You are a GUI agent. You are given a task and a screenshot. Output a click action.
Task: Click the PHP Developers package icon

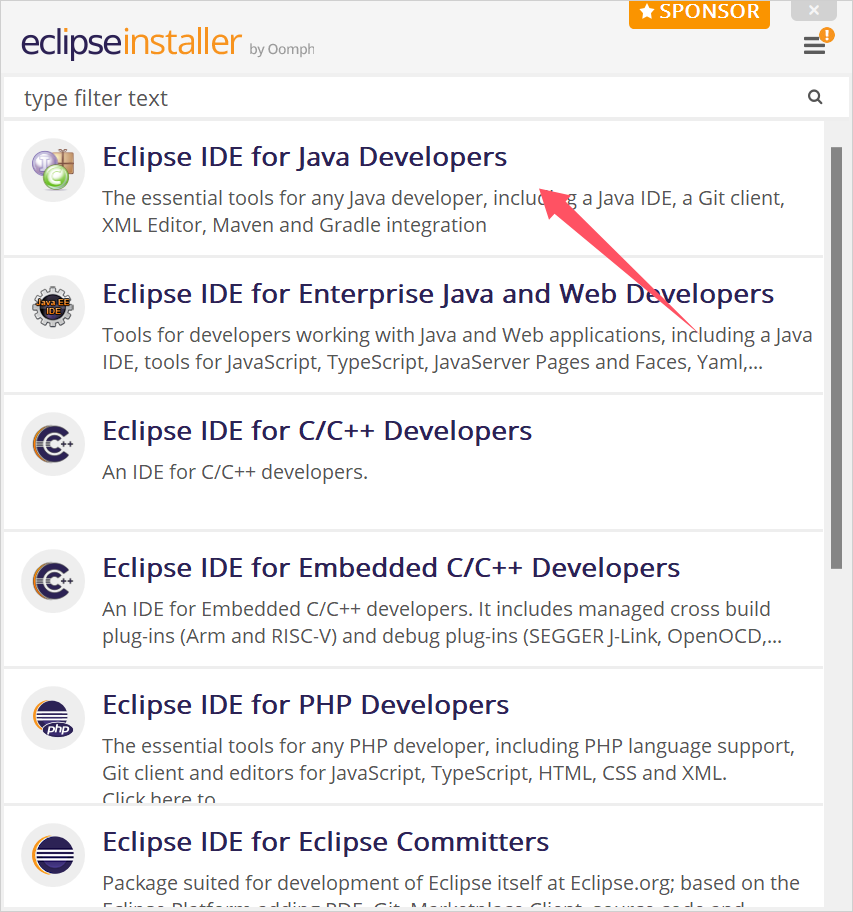point(53,718)
